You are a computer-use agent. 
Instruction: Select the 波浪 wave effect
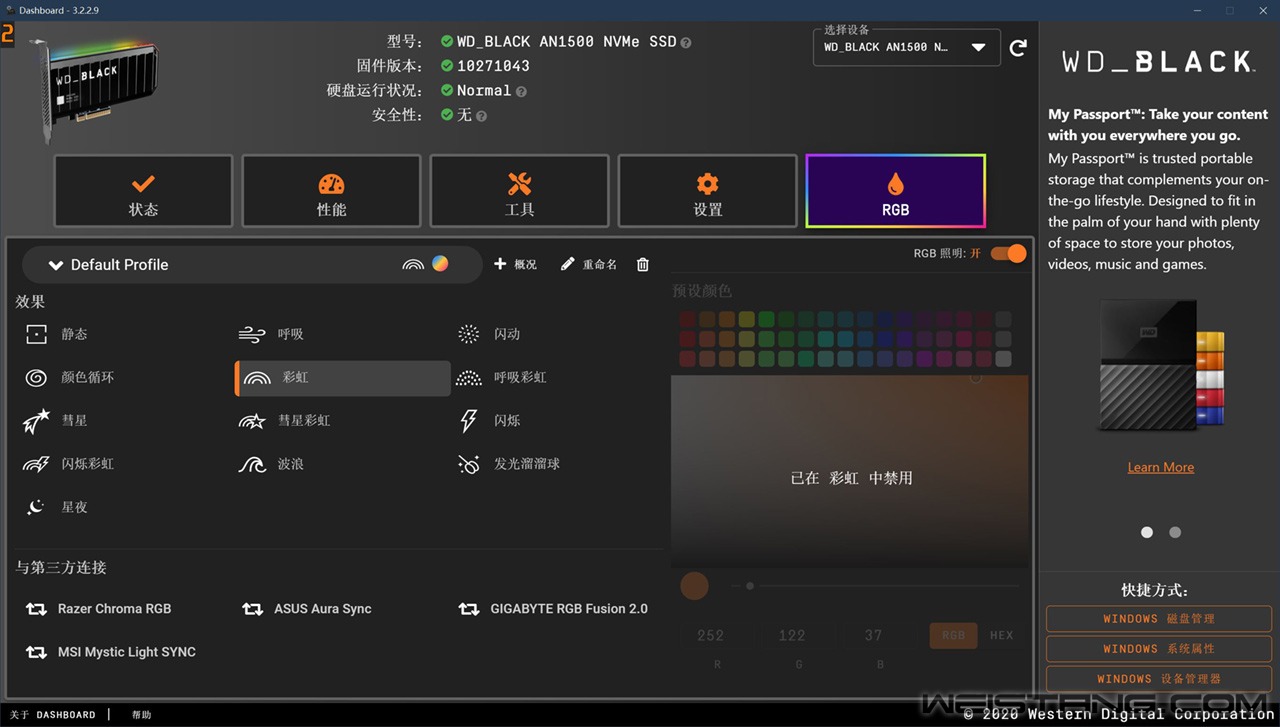point(271,464)
